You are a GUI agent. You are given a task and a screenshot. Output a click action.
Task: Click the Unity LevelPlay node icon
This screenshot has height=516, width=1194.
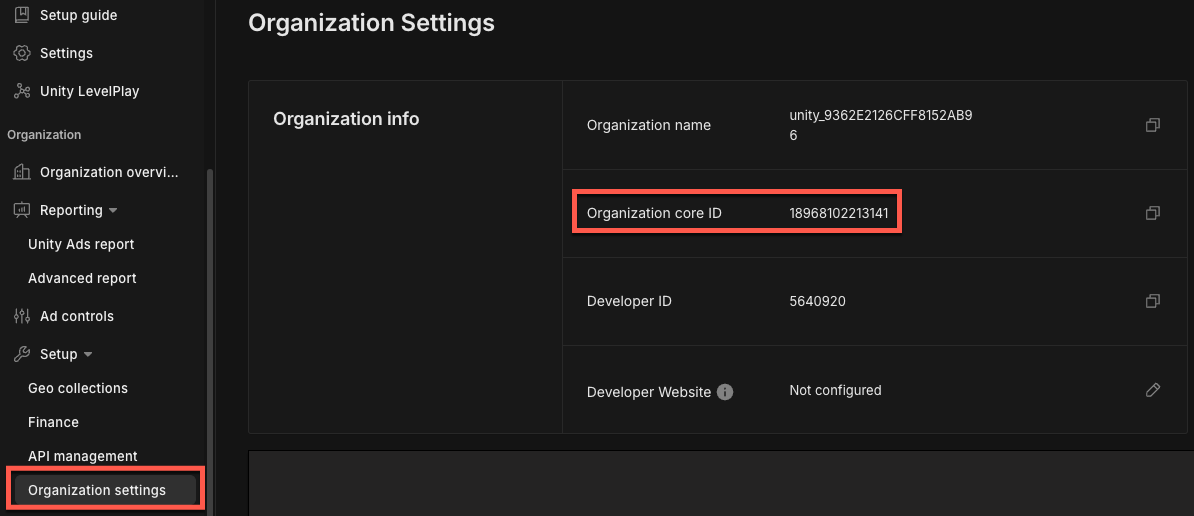click(x=21, y=91)
